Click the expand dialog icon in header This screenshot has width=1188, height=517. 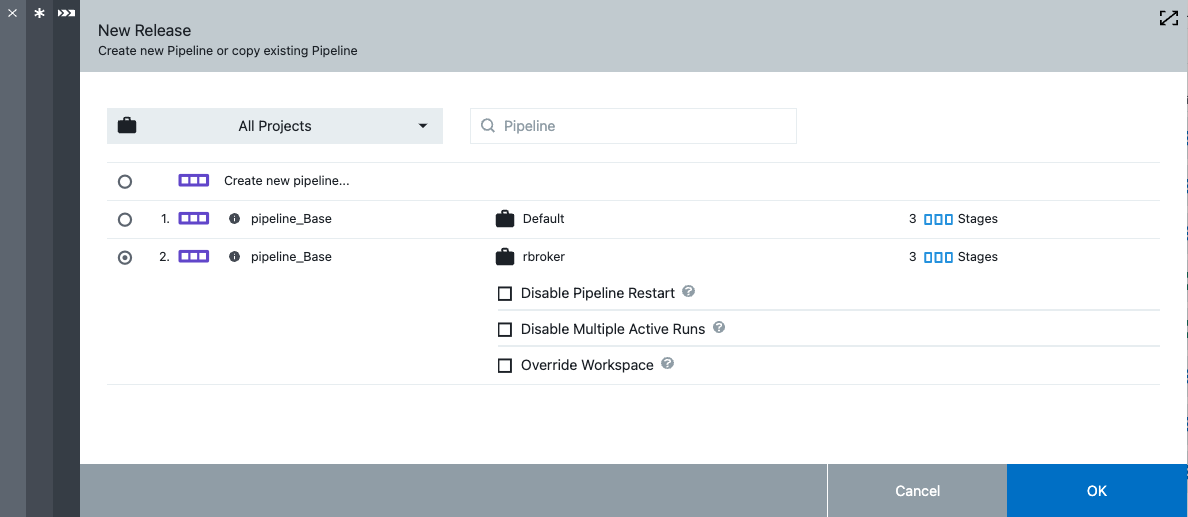point(1167,18)
